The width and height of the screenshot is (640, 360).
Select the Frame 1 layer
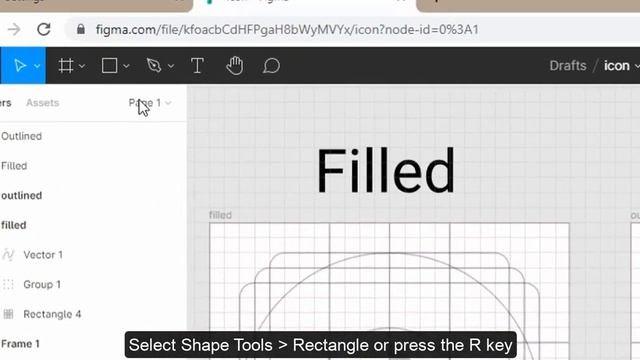point(20,344)
